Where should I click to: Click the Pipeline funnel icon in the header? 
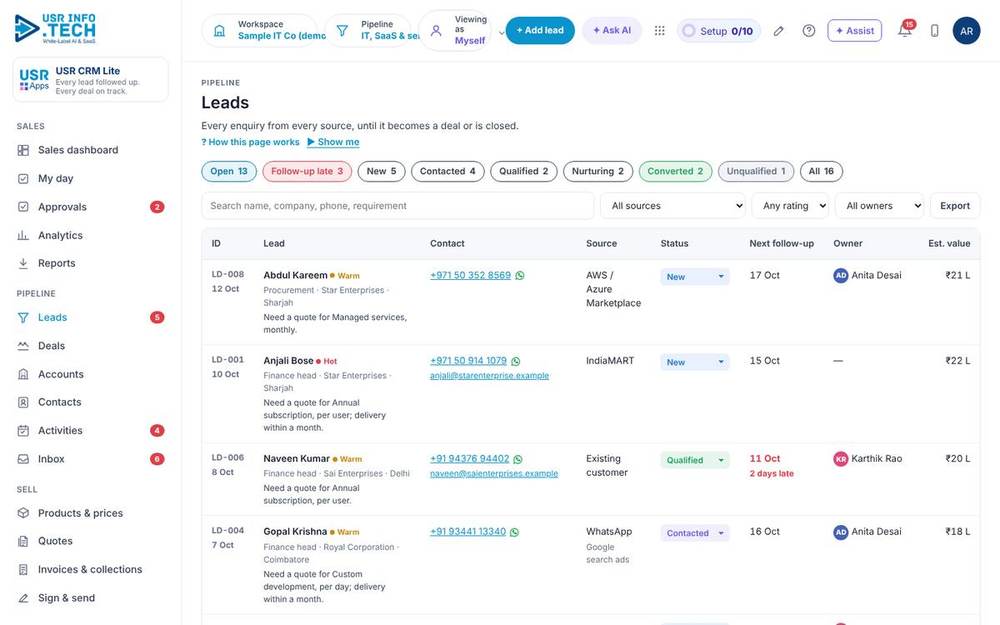pyautogui.click(x=342, y=31)
